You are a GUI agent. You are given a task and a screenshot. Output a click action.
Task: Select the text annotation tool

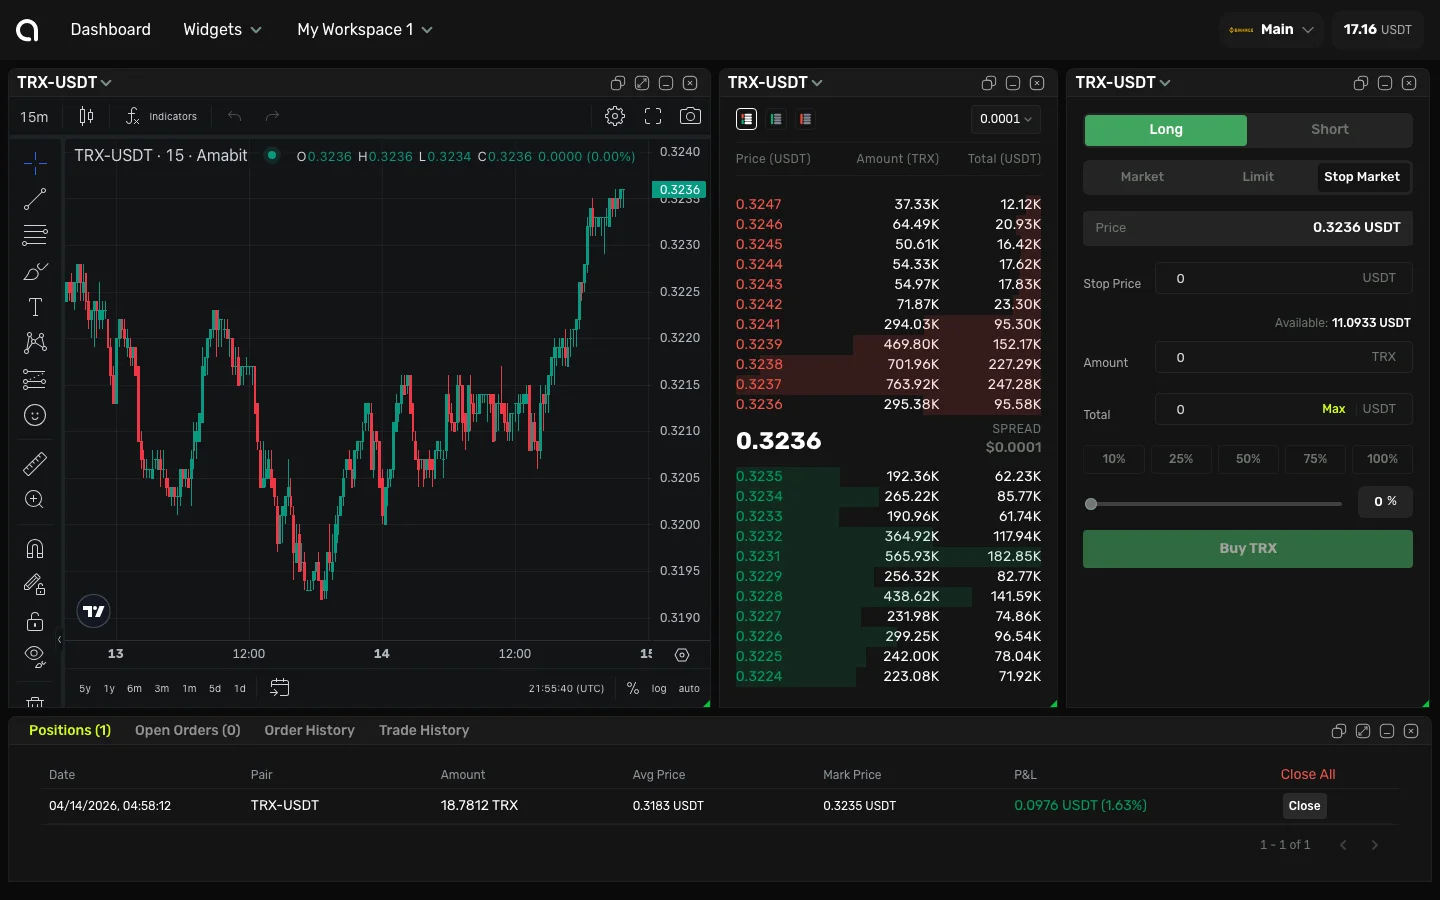[35, 307]
